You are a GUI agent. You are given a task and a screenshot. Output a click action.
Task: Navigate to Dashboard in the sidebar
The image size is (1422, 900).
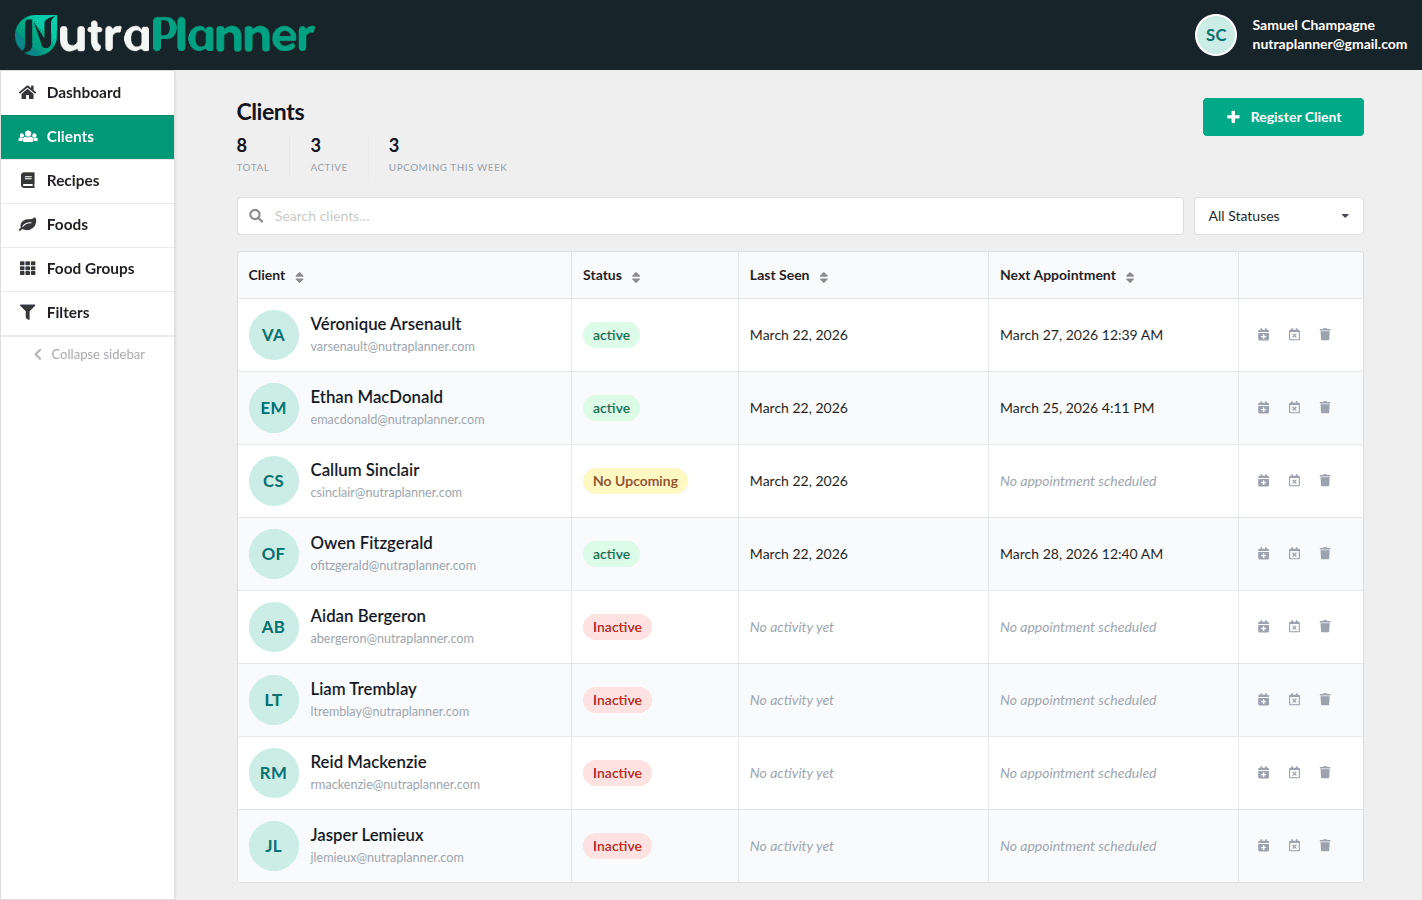tap(83, 93)
